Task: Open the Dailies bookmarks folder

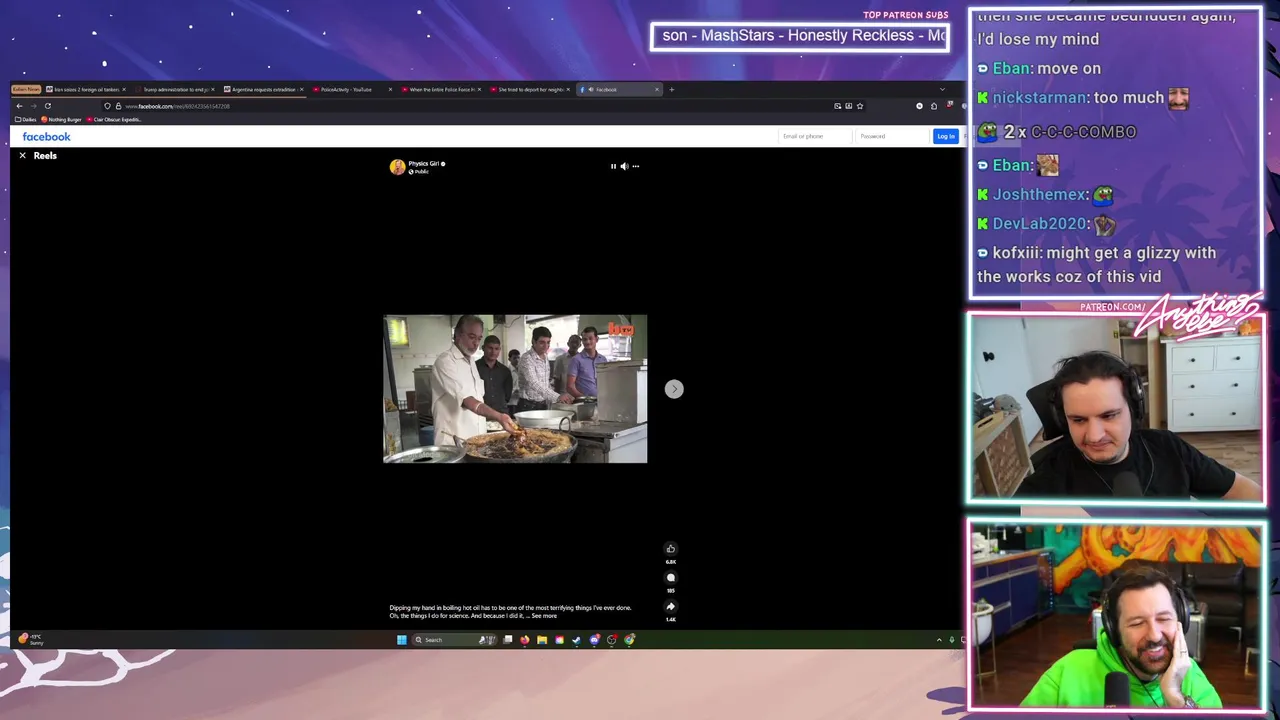Action: [x=24, y=120]
